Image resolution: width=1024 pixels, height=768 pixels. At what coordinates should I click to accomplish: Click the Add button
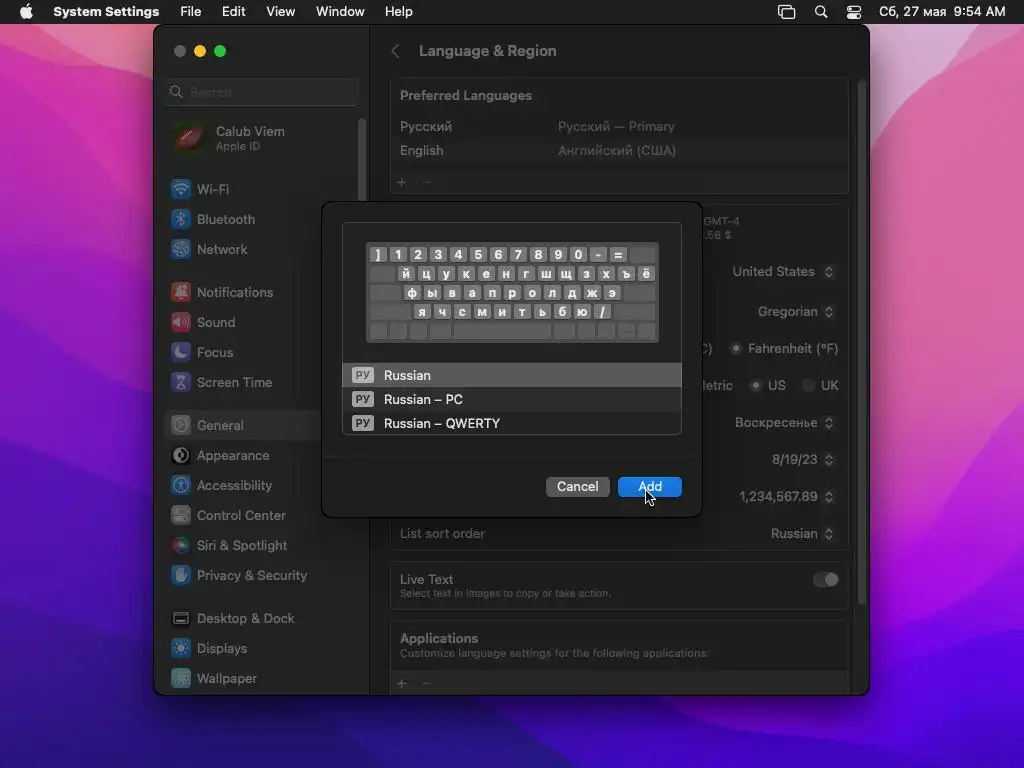coord(650,487)
